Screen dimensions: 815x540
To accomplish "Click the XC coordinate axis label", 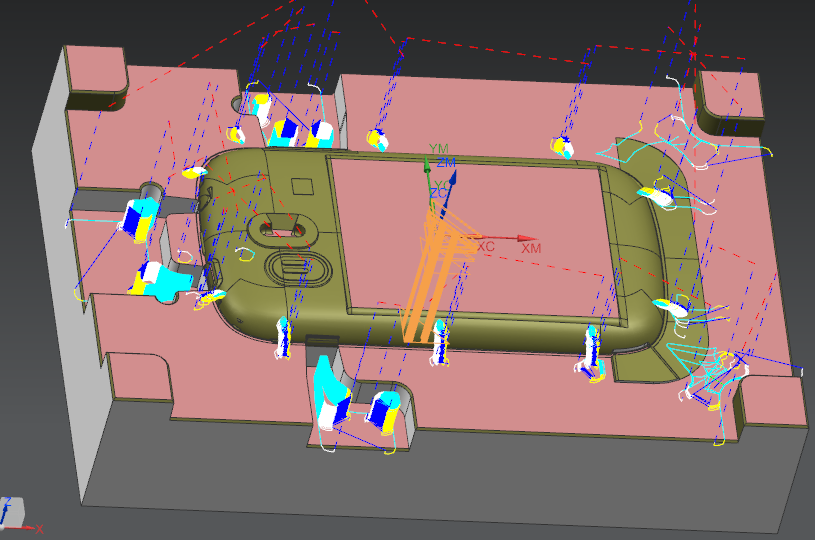I will click(486, 245).
